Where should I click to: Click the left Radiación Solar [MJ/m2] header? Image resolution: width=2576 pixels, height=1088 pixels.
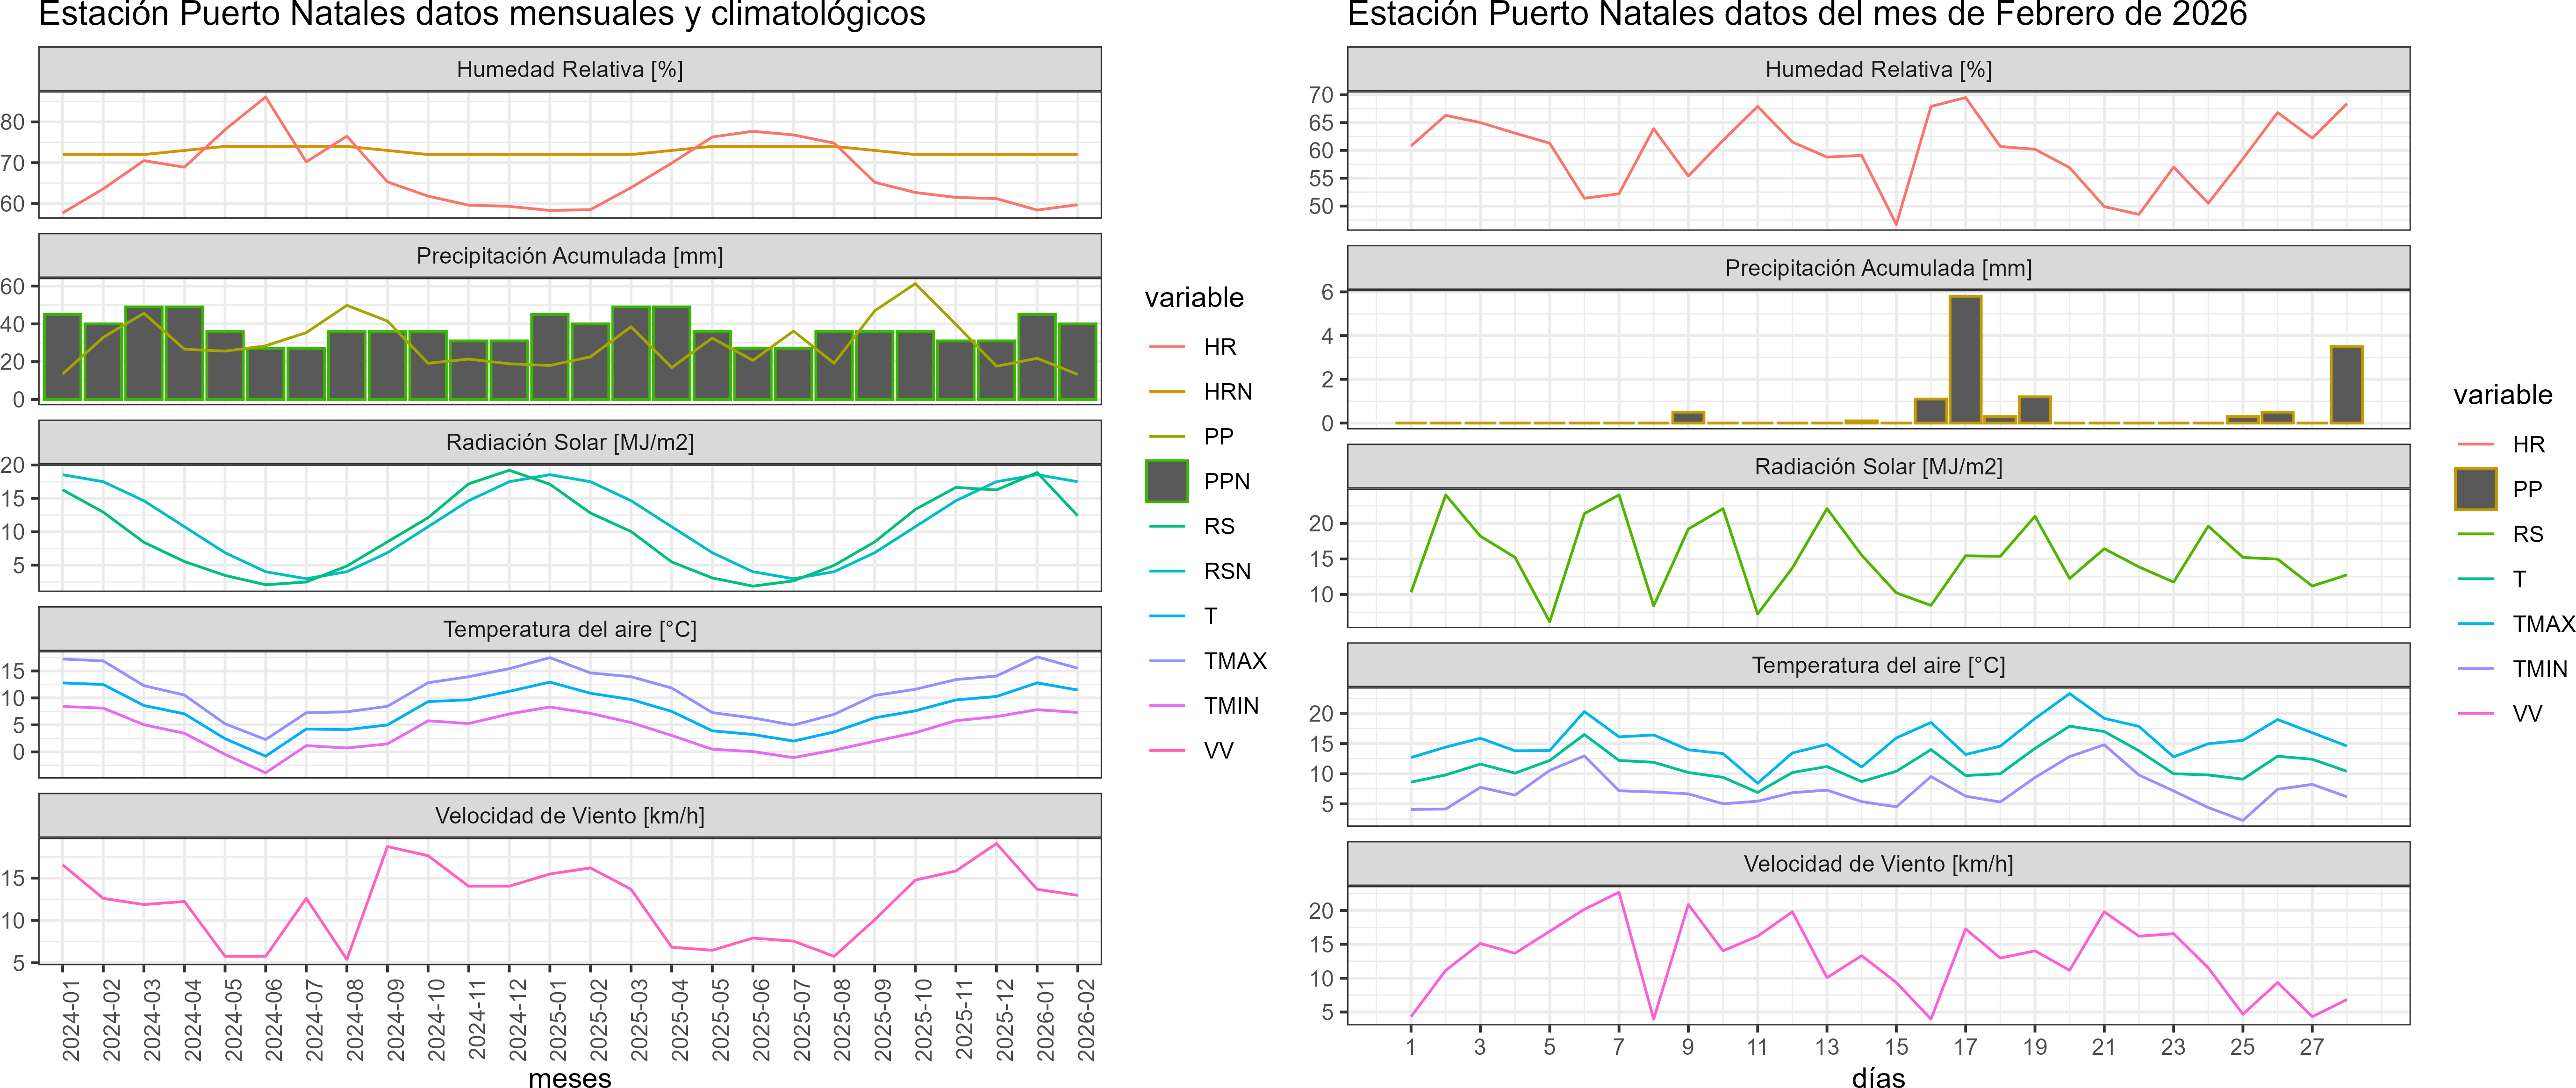[x=569, y=442]
